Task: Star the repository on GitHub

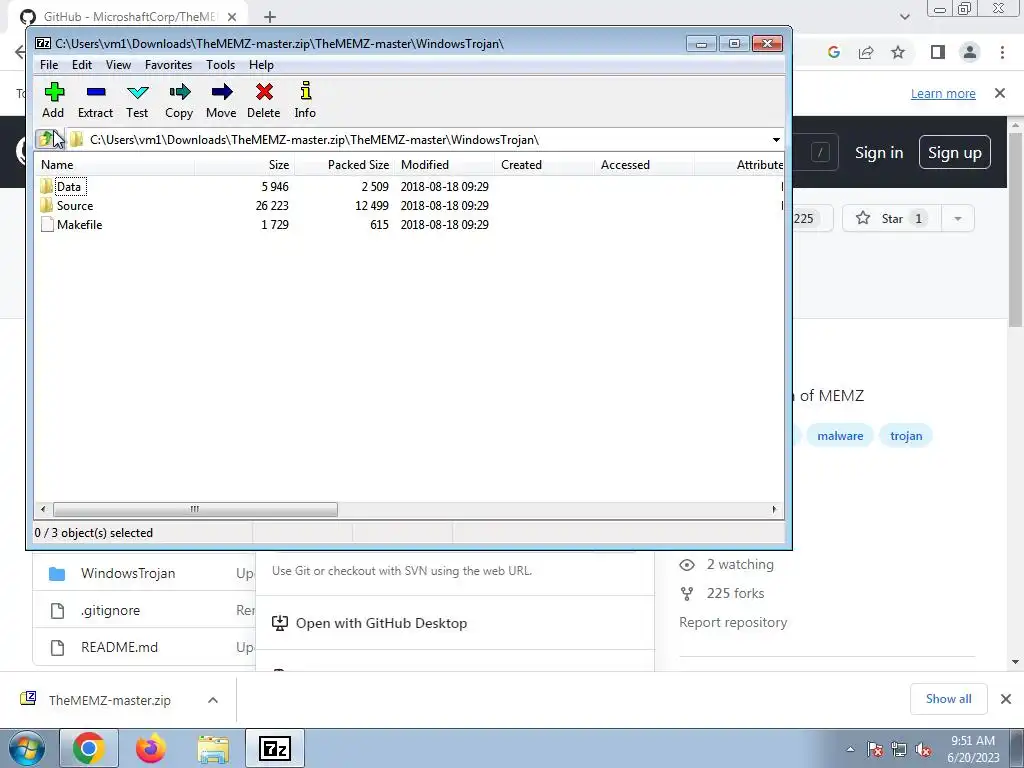Action: [891, 219]
